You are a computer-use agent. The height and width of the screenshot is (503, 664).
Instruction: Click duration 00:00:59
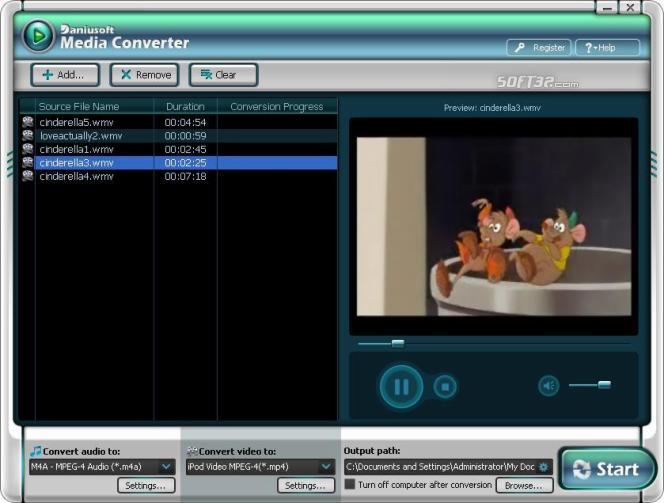[185, 136]
